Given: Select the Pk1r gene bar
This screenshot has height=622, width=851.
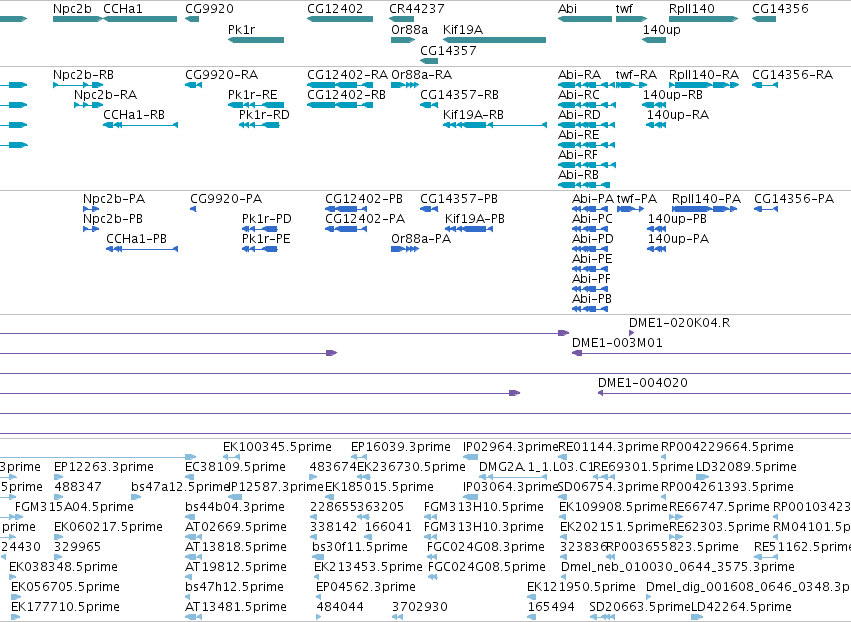Looking at the screenshot, I should 256,40.
